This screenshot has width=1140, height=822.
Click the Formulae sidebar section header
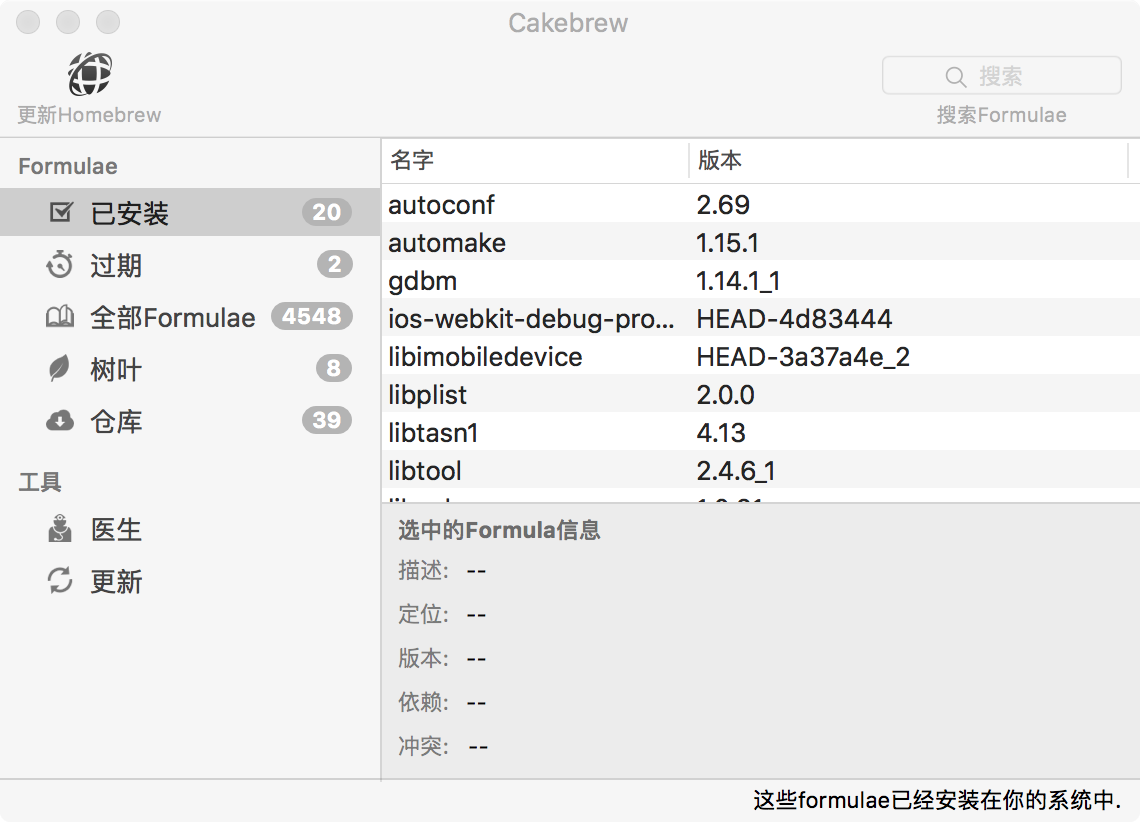(x=68, y=166)
